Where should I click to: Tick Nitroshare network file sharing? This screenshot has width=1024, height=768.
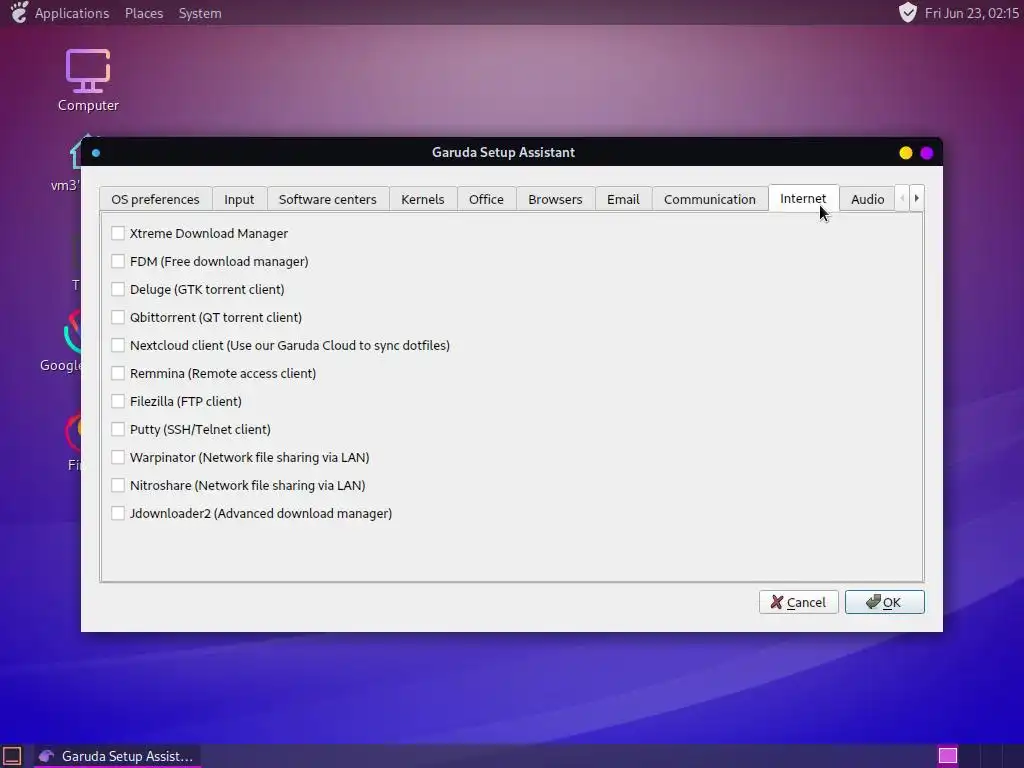(x=118, y=485)
